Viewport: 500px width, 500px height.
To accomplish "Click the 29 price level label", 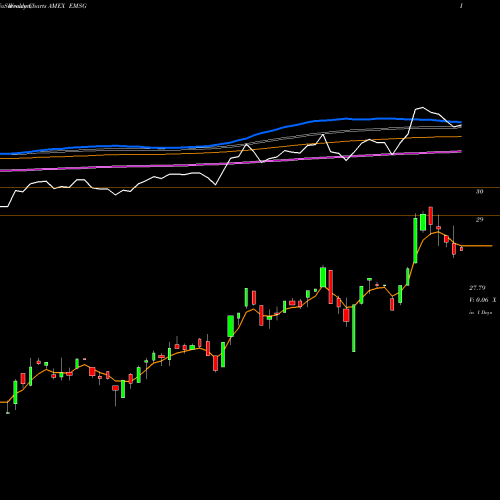I will click(479, 220).
